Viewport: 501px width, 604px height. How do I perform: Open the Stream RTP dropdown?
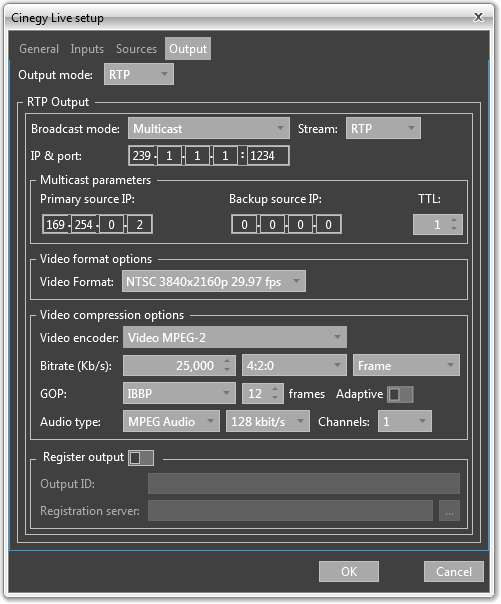383,128
